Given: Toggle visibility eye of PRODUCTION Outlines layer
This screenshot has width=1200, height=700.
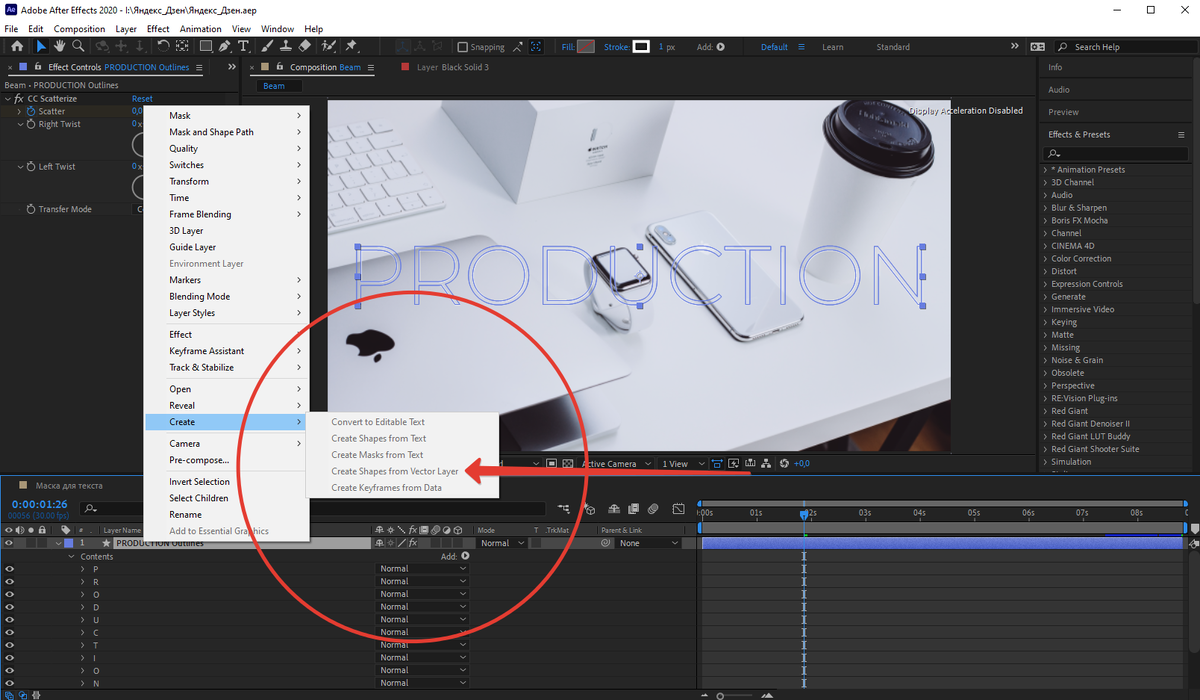Looking at the screenshot, I should point(9,543).
